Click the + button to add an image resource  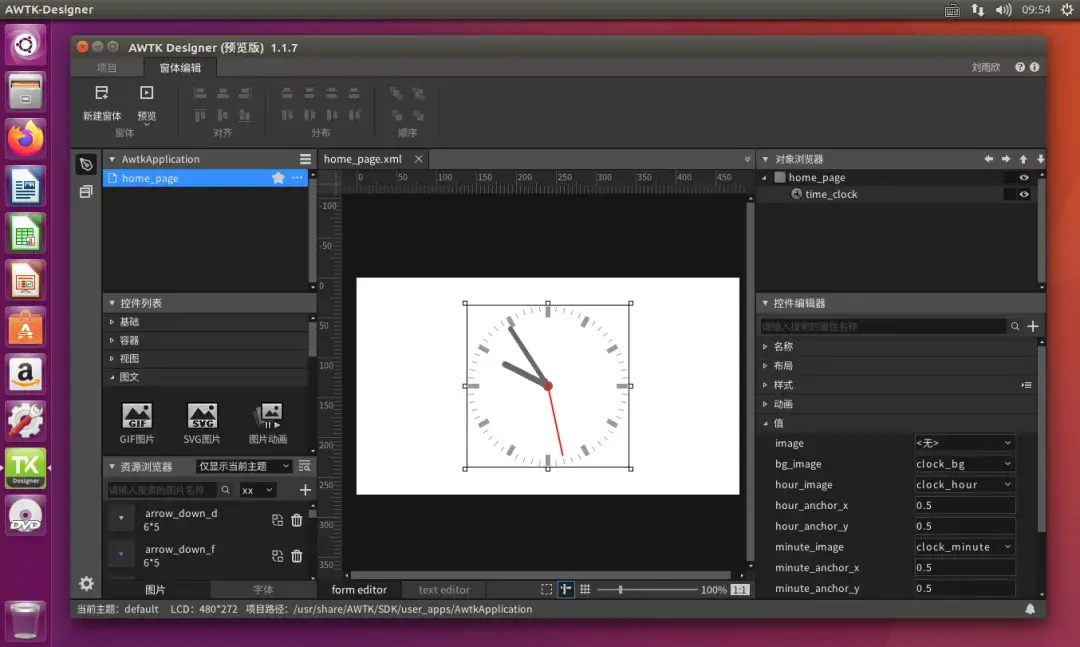tap(303, 489)
